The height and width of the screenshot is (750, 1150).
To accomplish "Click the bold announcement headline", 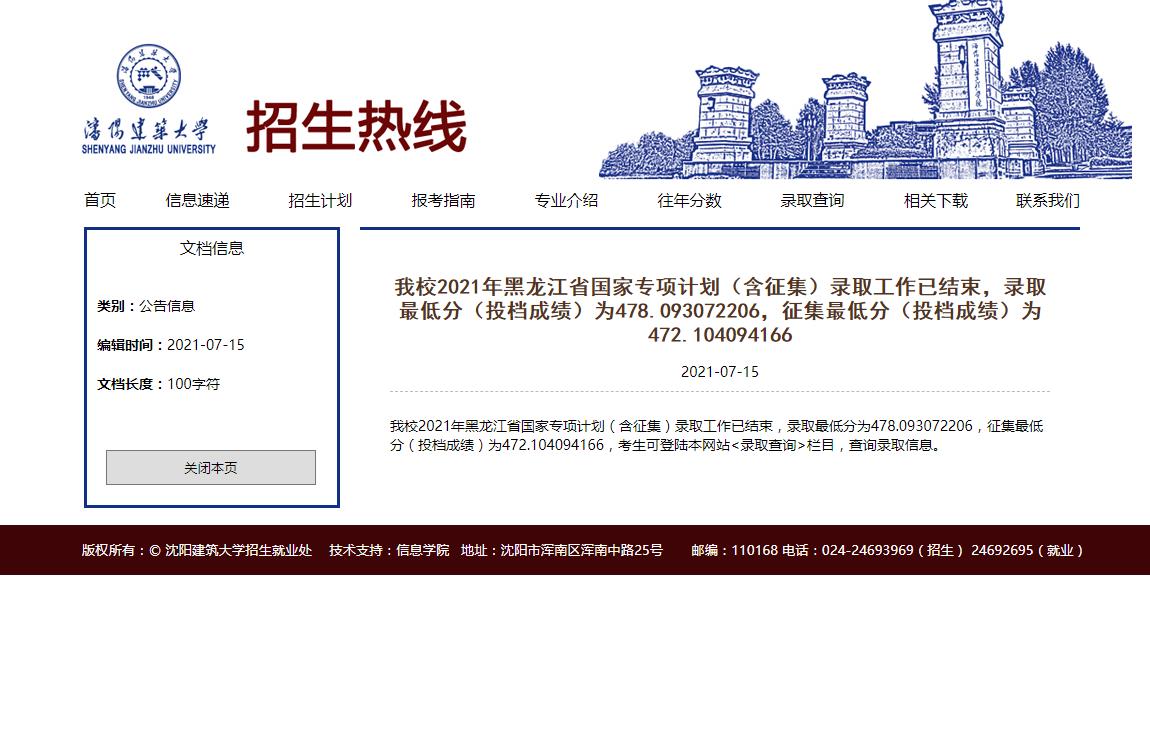I will pos(720,310).
